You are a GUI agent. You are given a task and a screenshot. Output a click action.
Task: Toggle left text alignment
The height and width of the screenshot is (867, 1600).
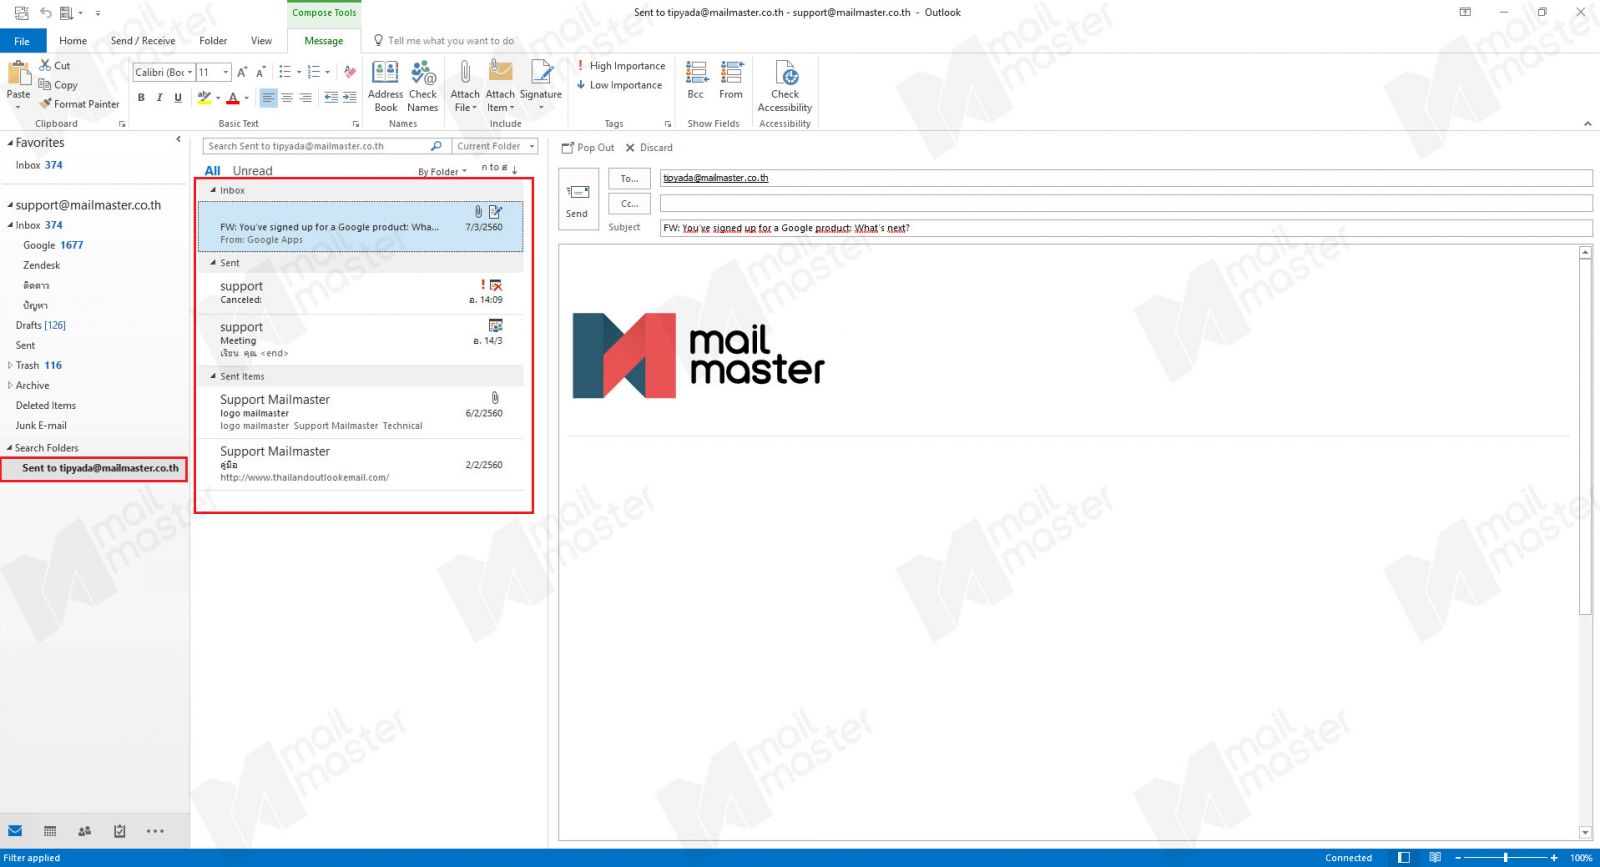(268, 98)
